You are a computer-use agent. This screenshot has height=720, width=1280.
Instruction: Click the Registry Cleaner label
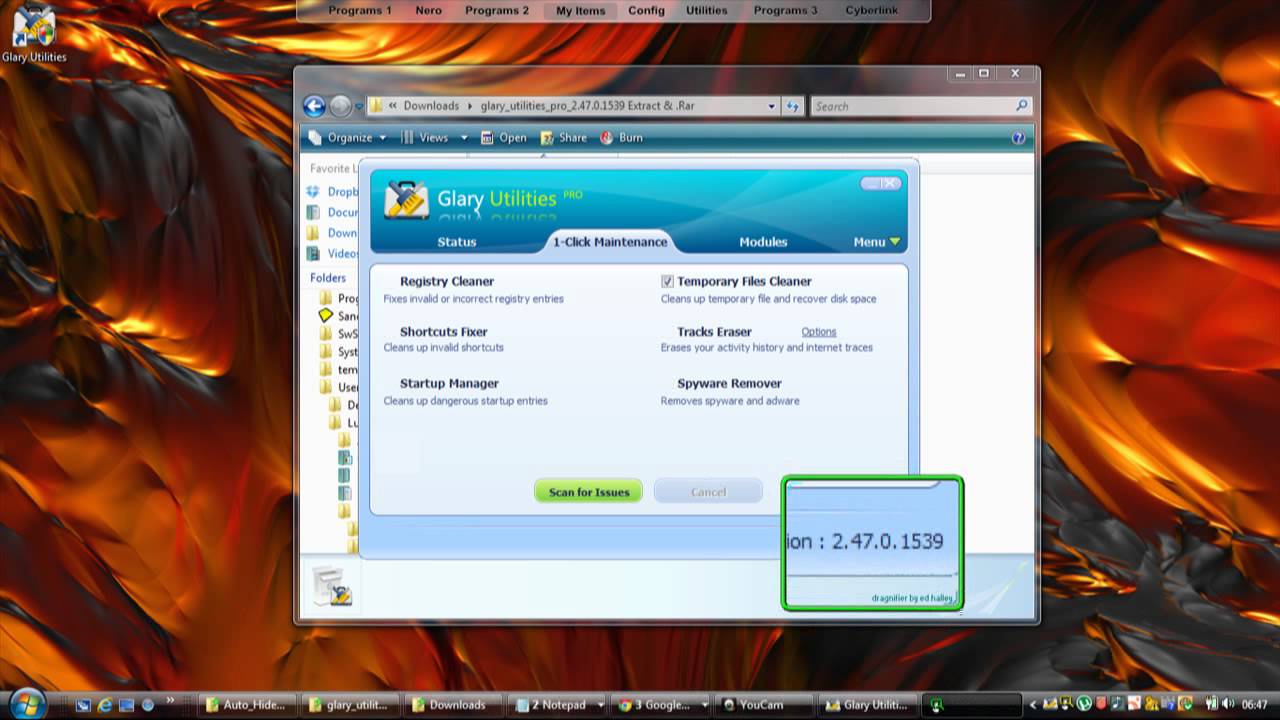tap(447, 282)
